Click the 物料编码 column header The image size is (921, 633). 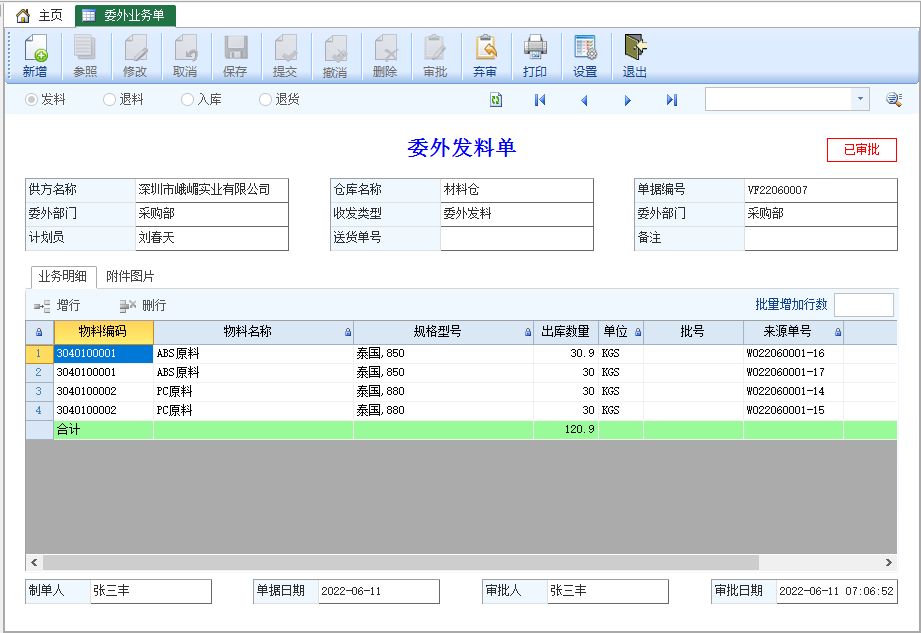click(x=103, y=332)
